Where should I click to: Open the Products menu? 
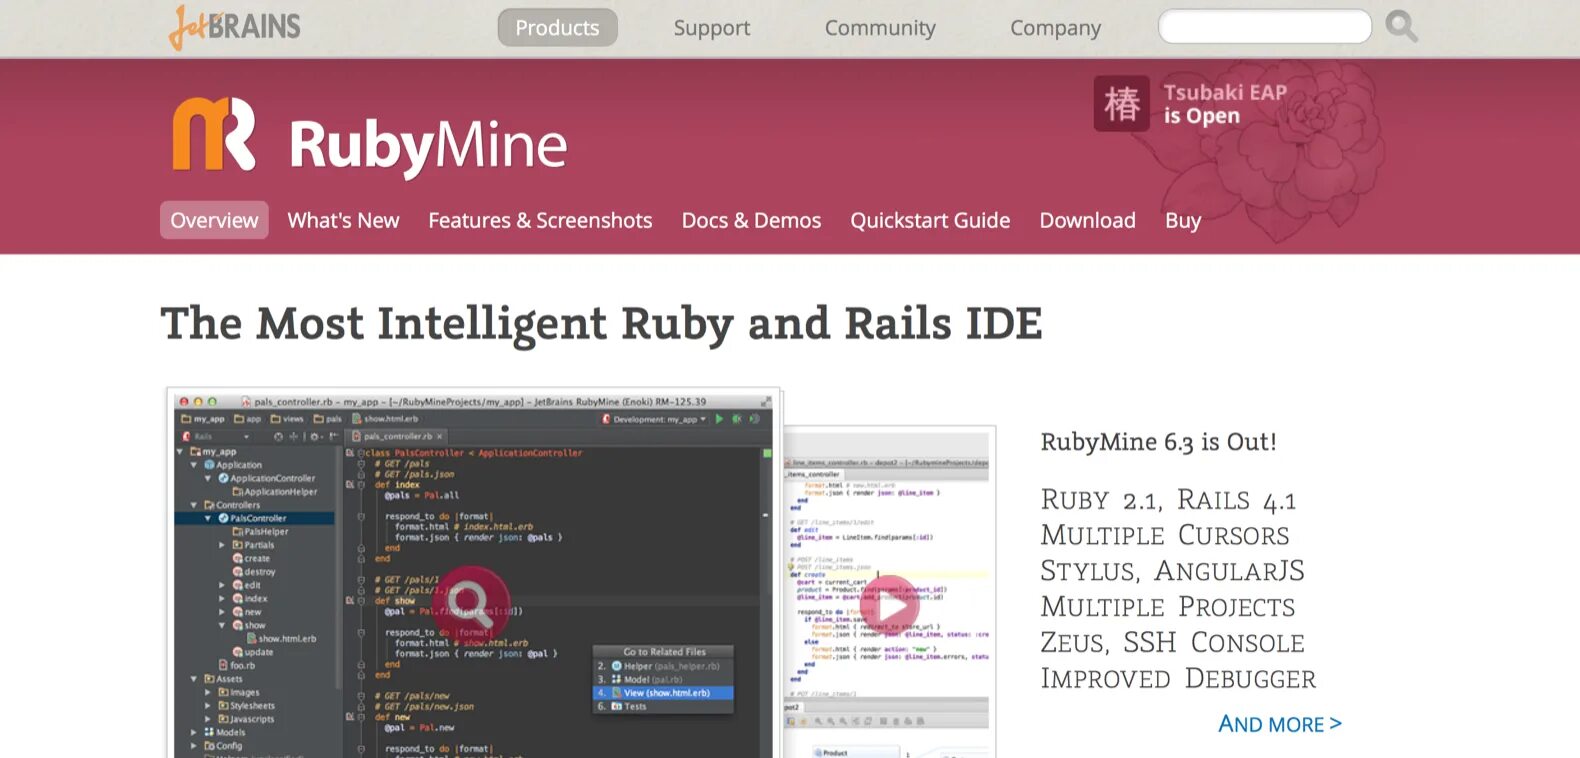tap(557, 28)
